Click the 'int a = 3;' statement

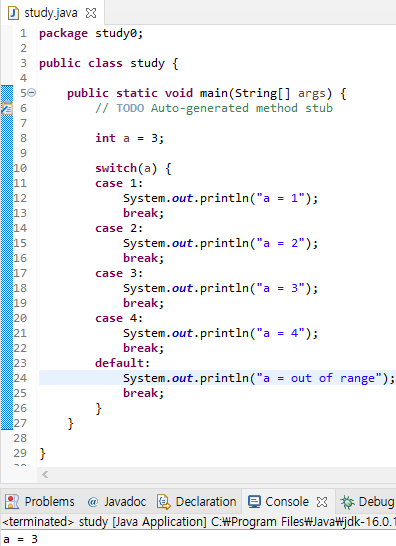(130, 138)
